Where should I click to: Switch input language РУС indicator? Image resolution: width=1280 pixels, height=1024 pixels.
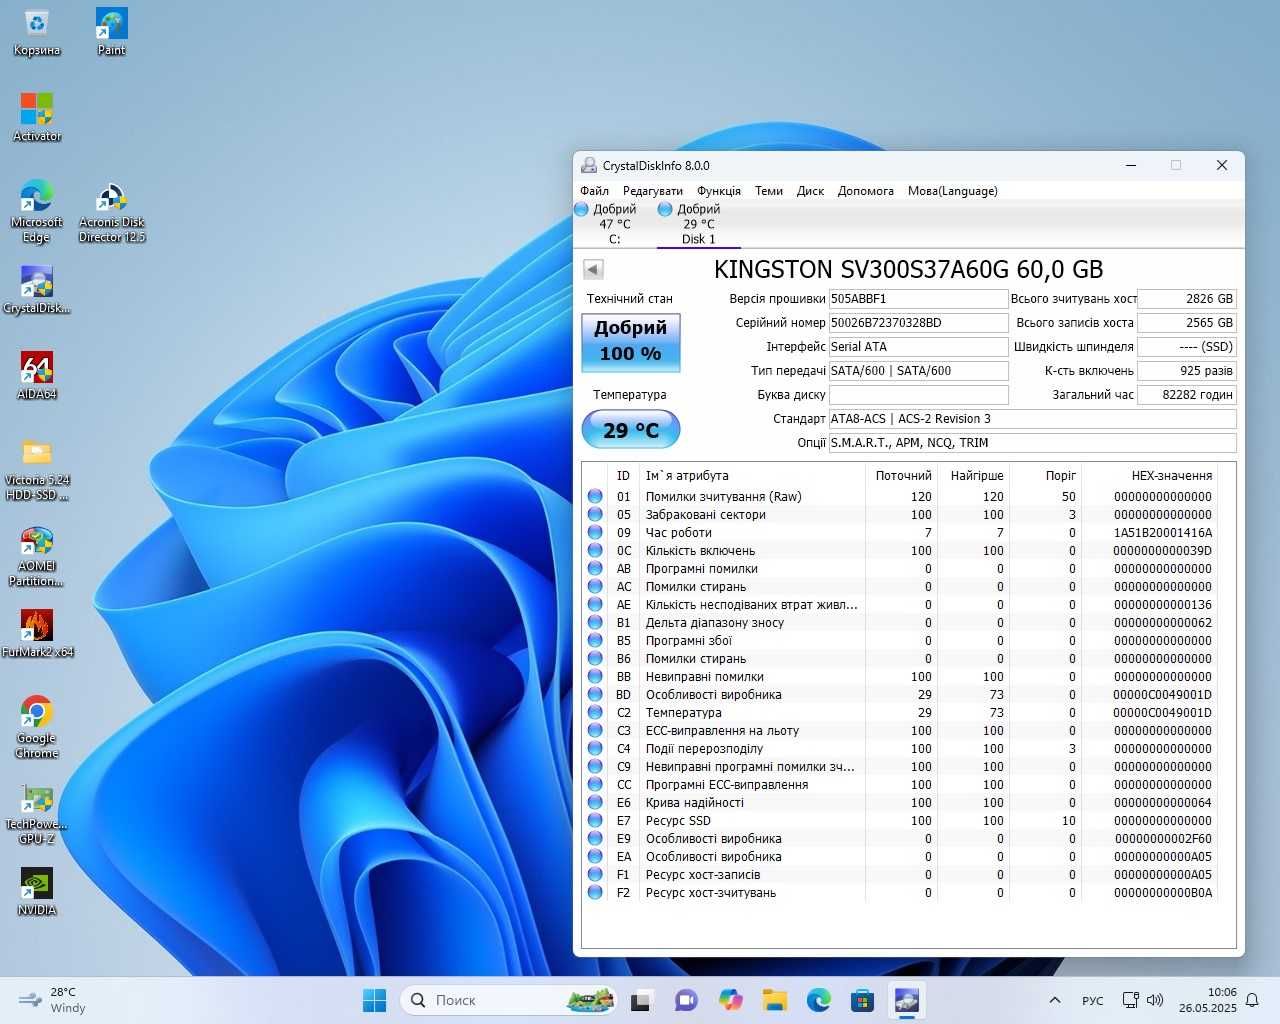coord(1093,1001)
